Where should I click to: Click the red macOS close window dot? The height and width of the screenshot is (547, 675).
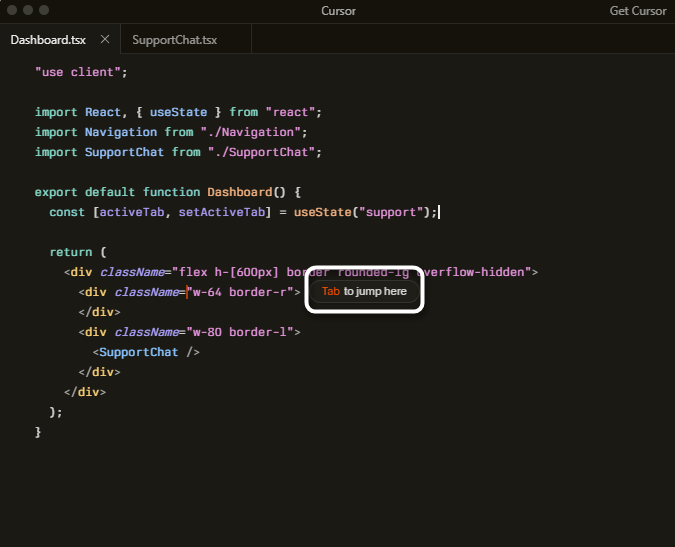(12, 10)
